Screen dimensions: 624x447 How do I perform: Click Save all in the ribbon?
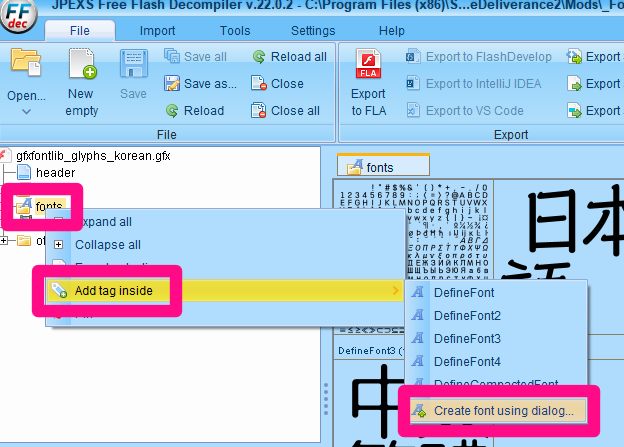pyautogui.click(x=195, y=57)
